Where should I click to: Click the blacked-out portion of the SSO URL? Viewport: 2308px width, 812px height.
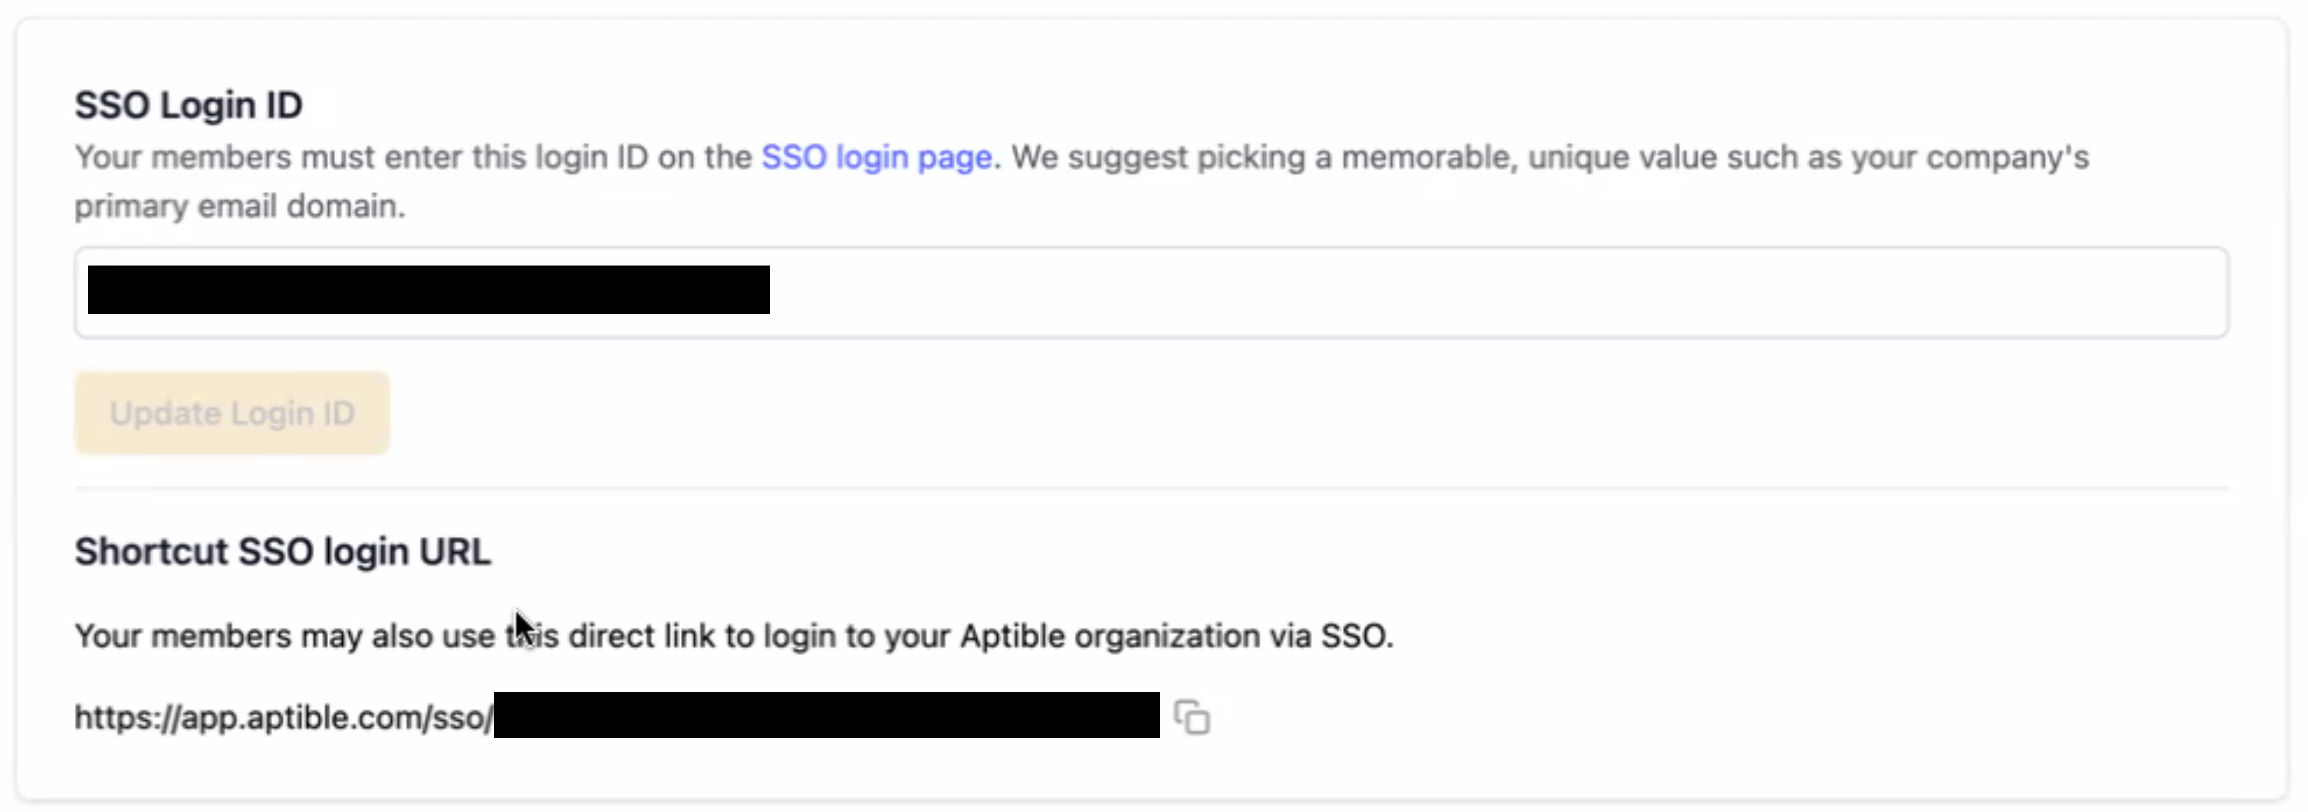826,716
